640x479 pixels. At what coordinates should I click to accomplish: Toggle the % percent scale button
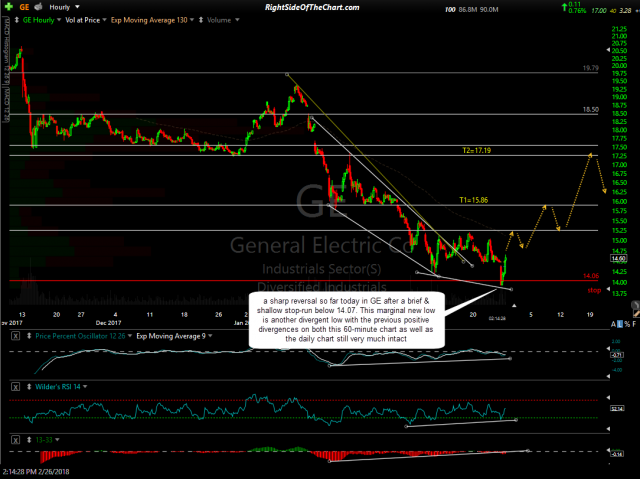click(627, 324)
